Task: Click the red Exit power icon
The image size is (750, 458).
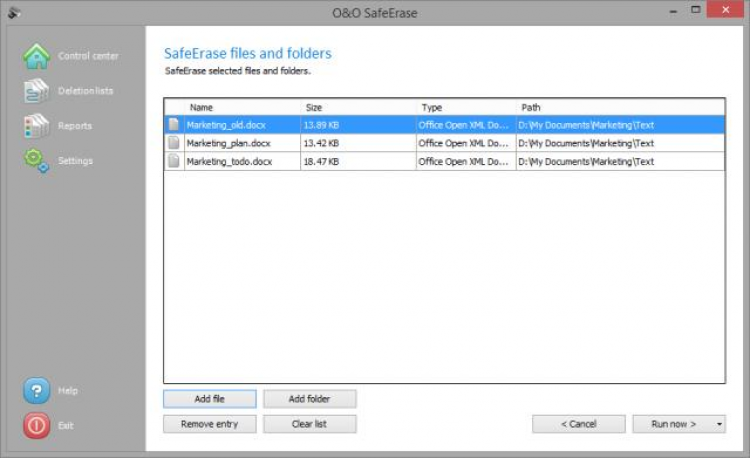Action: tap(36, 425)
